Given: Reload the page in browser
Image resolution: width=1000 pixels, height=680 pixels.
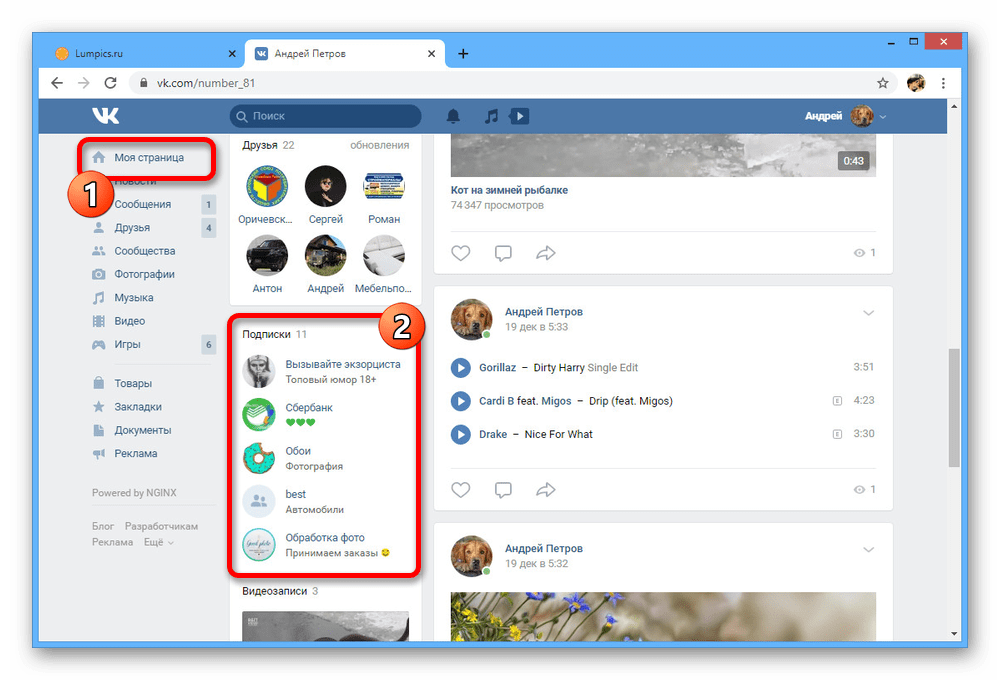Looking at the screenshot, I should 110,83.
